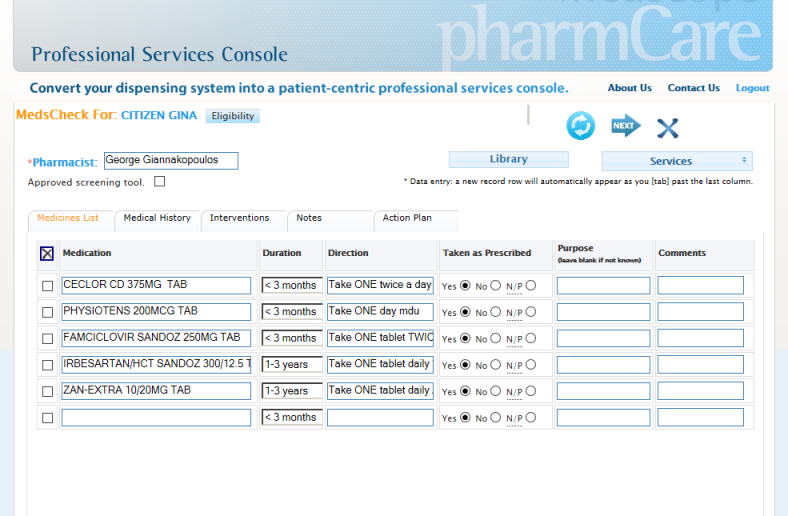Screen dimensions: 788x516
Task: Open the Services dropdown
Action: (x=676, y=161)
